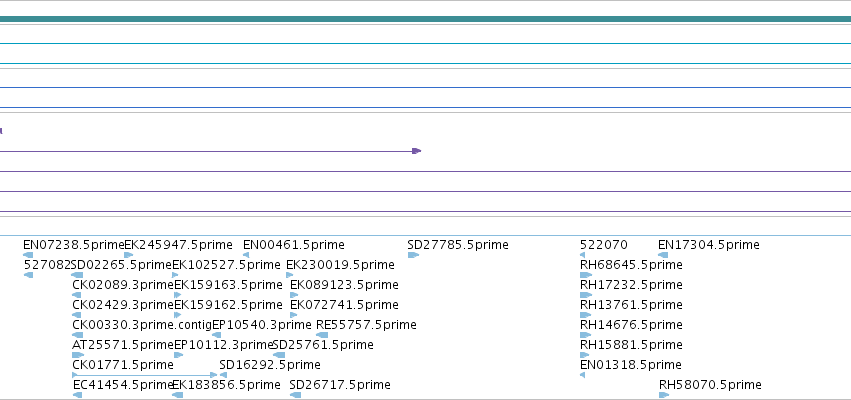This screenshot has width=851, height=400.
Task: Select the CK00330.3prime.contig label
Action: [142, 325]
